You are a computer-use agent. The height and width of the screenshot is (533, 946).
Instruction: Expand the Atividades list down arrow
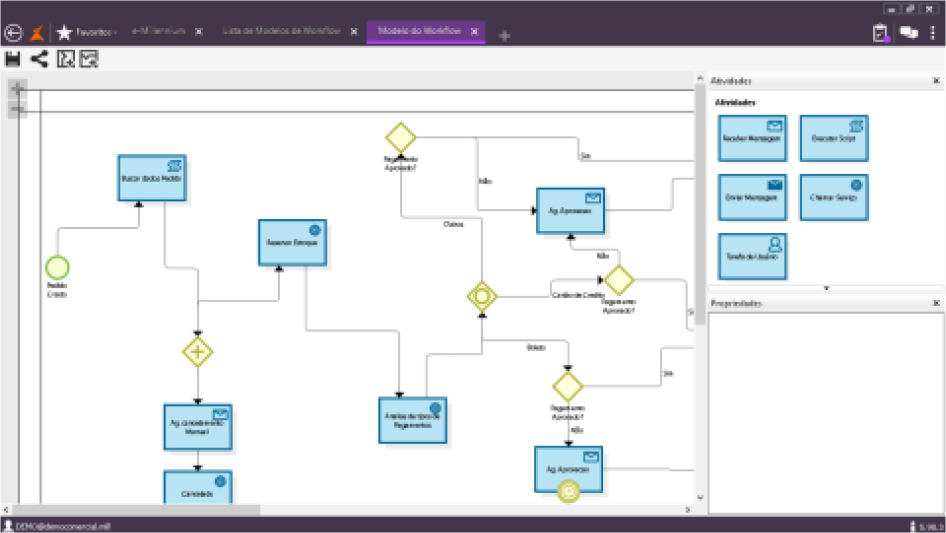[826, 288]
